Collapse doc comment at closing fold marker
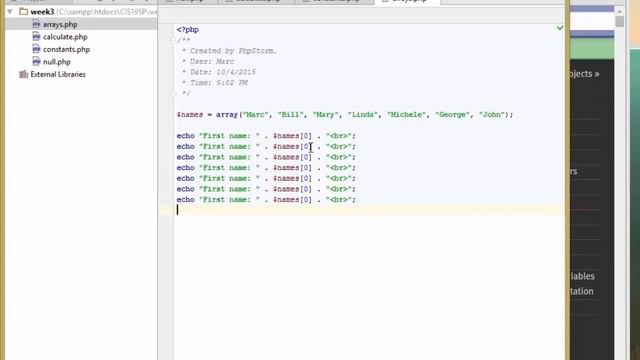640x360 pixels. (173, 93)
